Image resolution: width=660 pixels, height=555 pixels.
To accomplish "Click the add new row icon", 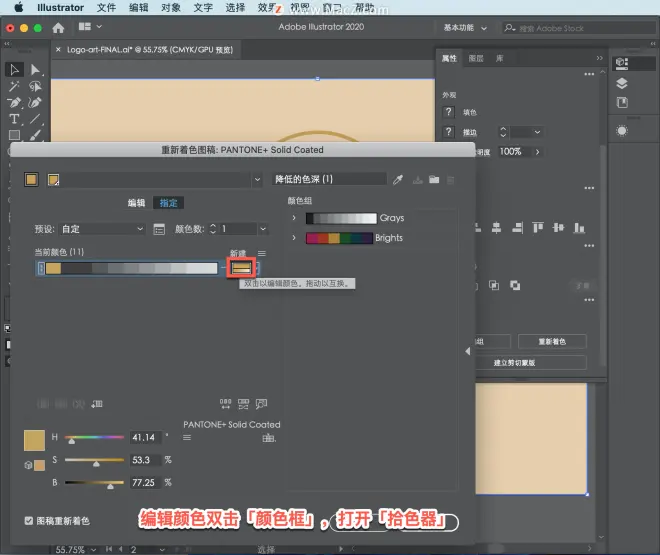I will (x=96, y=404).
